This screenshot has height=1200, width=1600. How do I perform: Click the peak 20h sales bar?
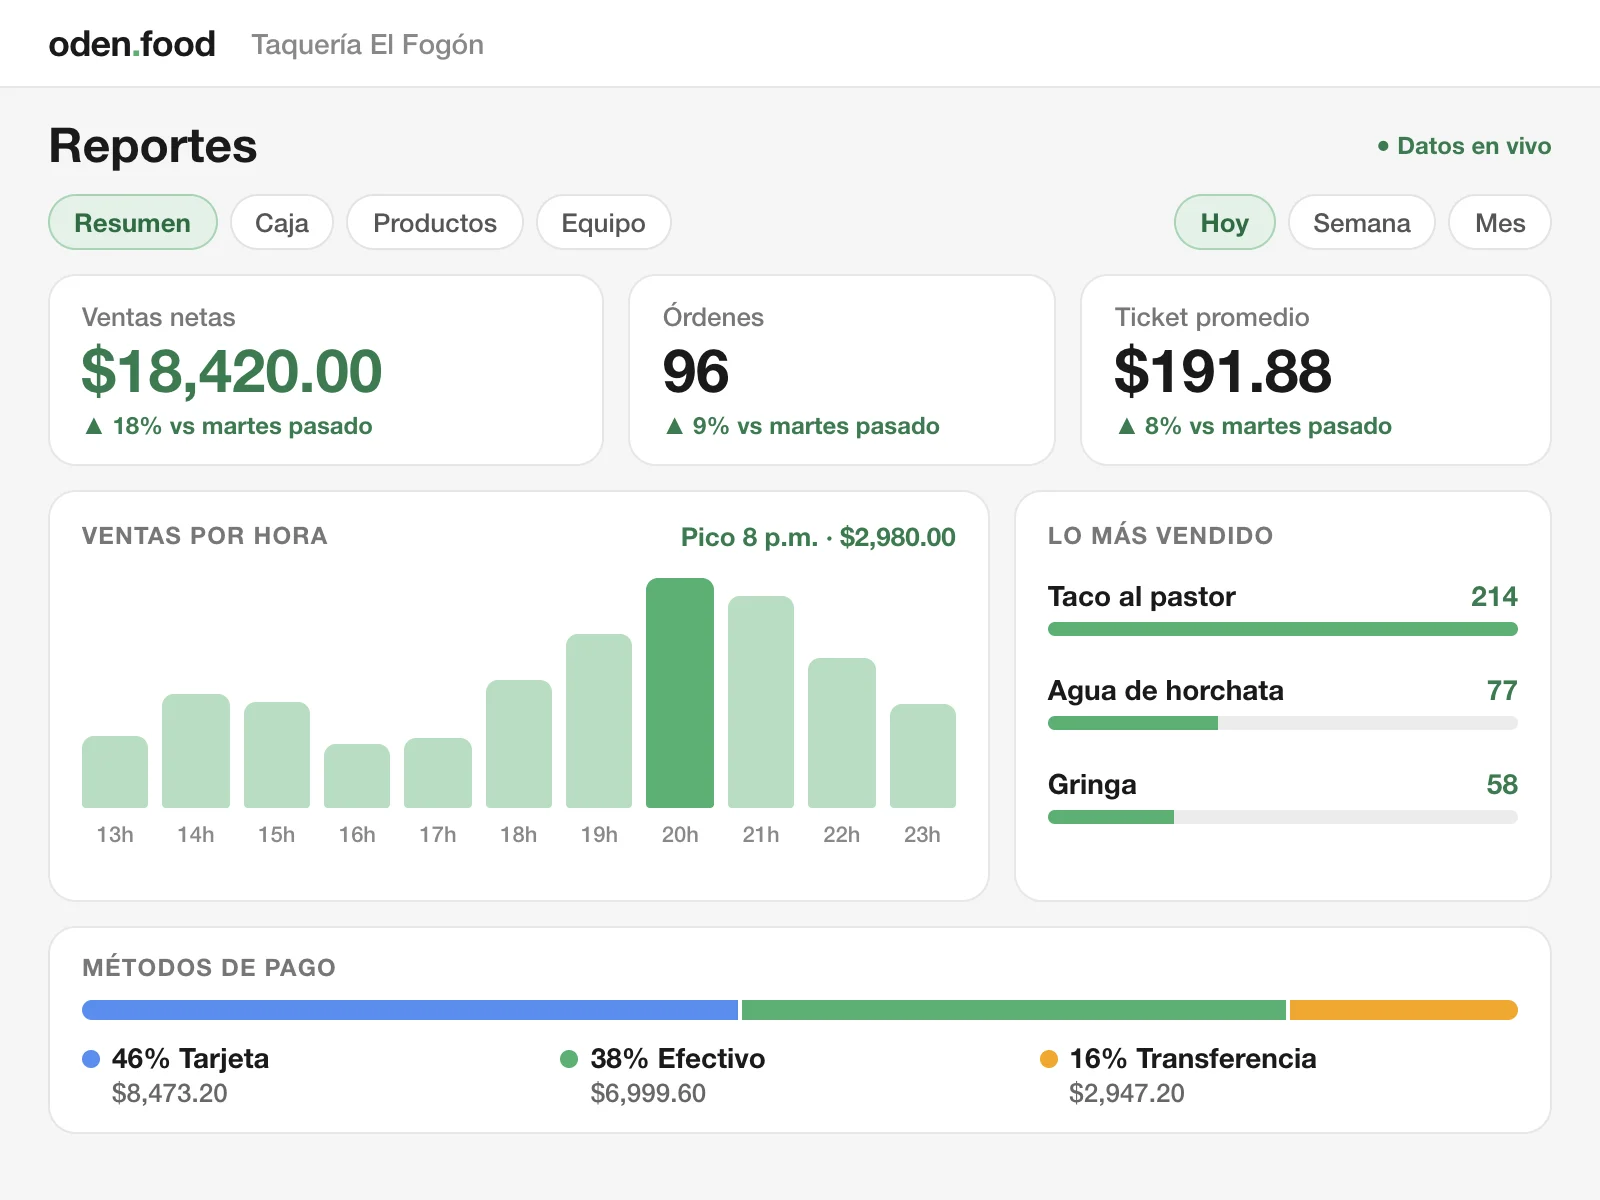680,693
